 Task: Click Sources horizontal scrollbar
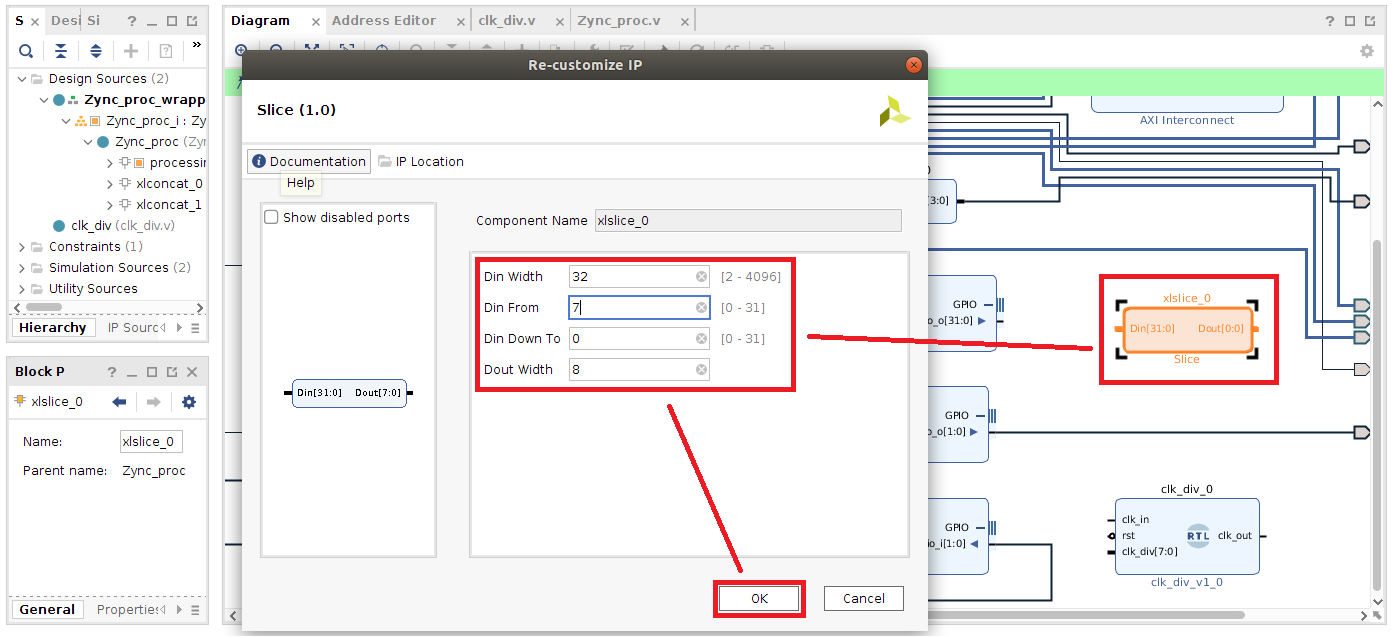42,307
